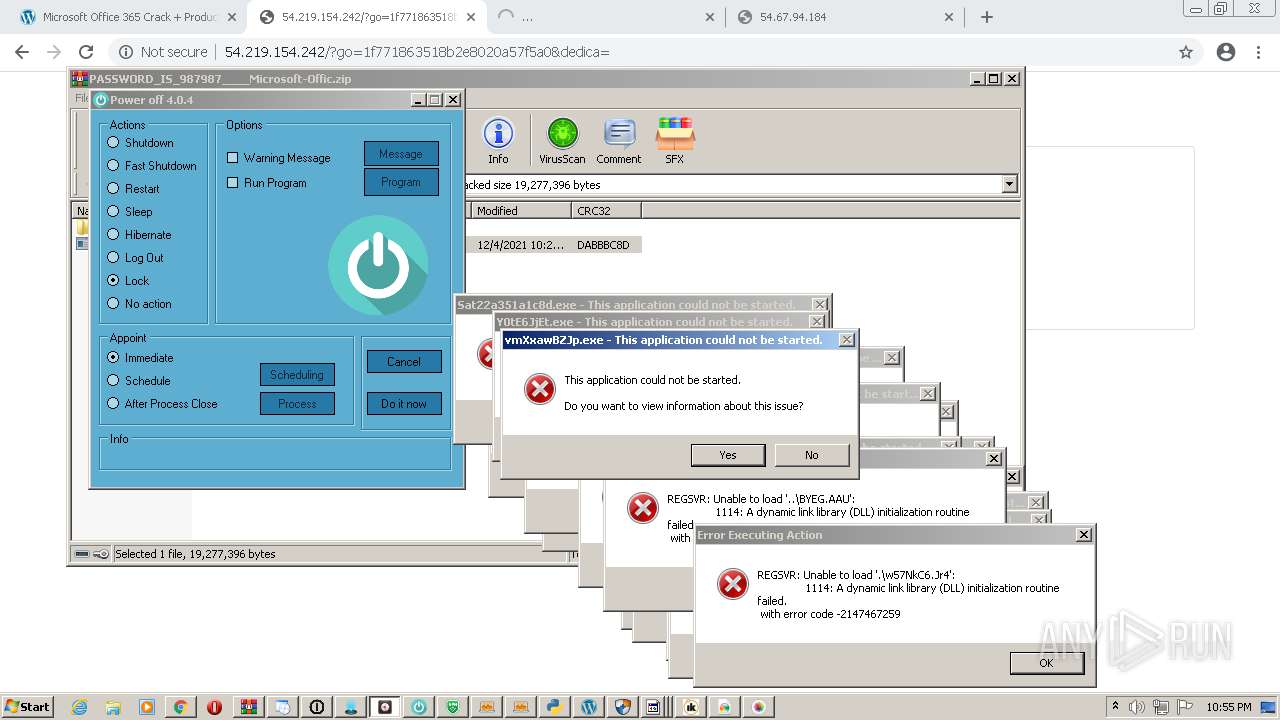The image size is (1280, 720).
Task: Click the browser address bar URL
Action: pos(416,52)
